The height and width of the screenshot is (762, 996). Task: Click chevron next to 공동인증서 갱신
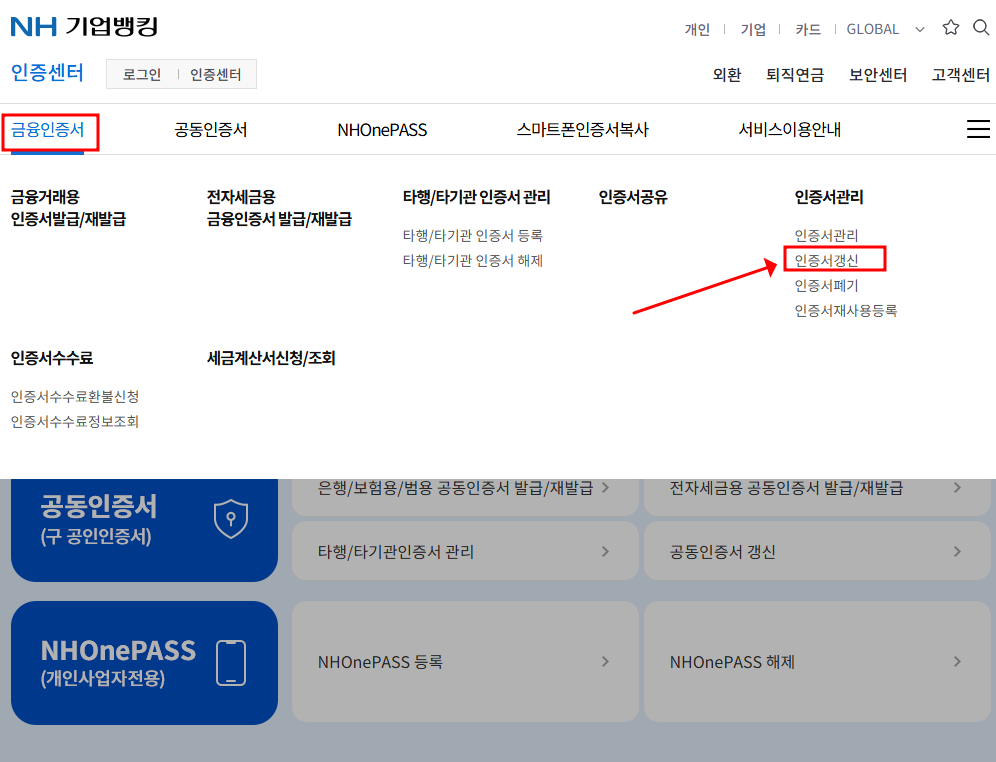tap(957, 551)
